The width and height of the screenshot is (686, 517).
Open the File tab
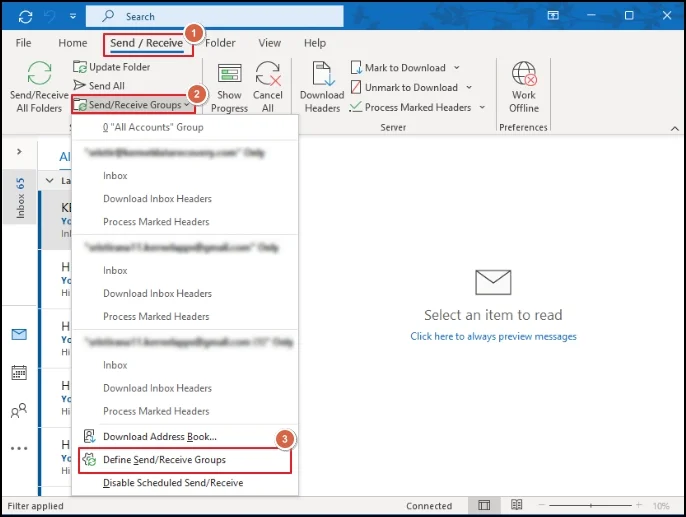tap(23, 43)
